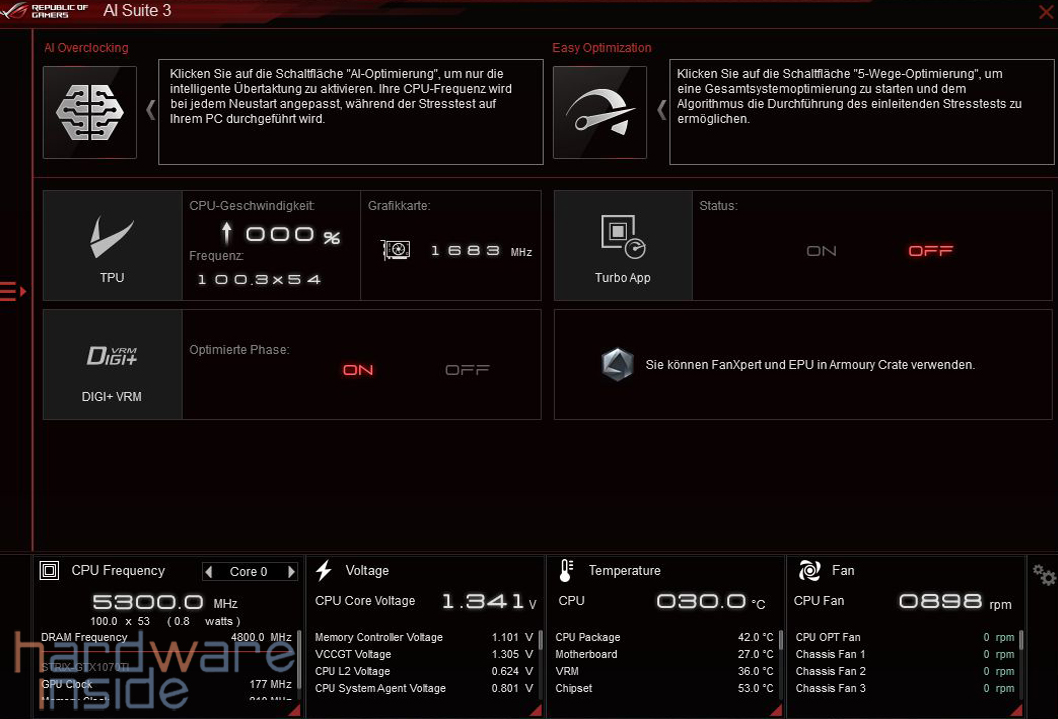Select the next core on the Core 0 selector
Screen dimensions: 1058x719
tap(290, 570)
